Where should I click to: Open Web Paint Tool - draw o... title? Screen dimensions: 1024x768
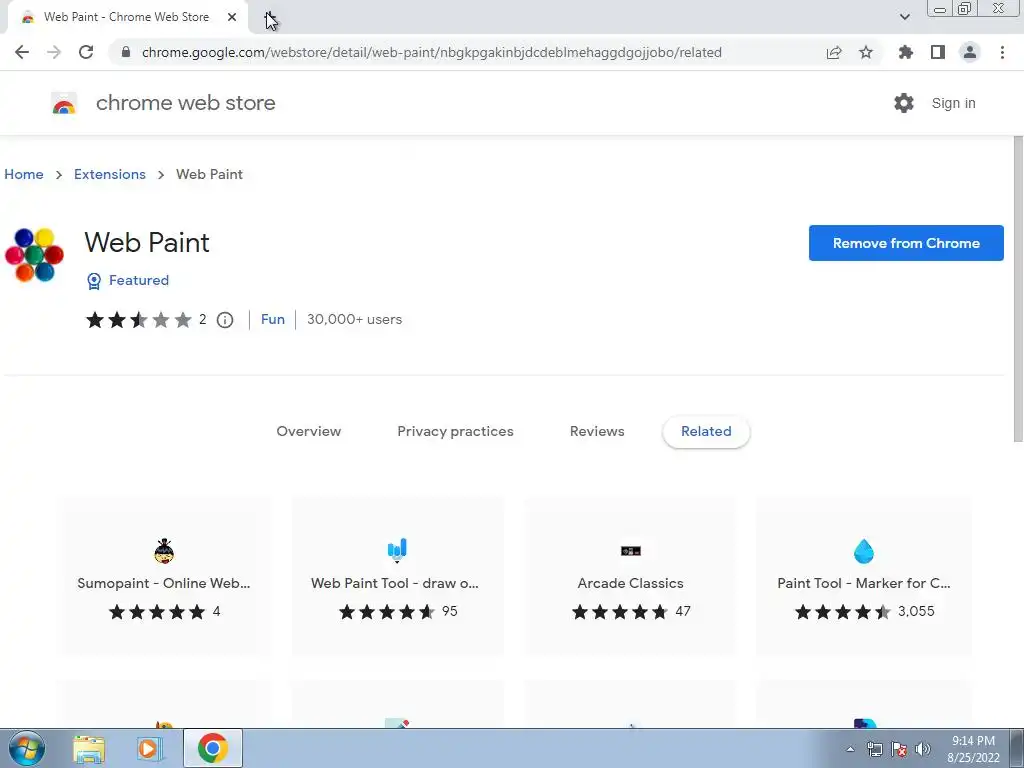point(394,583)
